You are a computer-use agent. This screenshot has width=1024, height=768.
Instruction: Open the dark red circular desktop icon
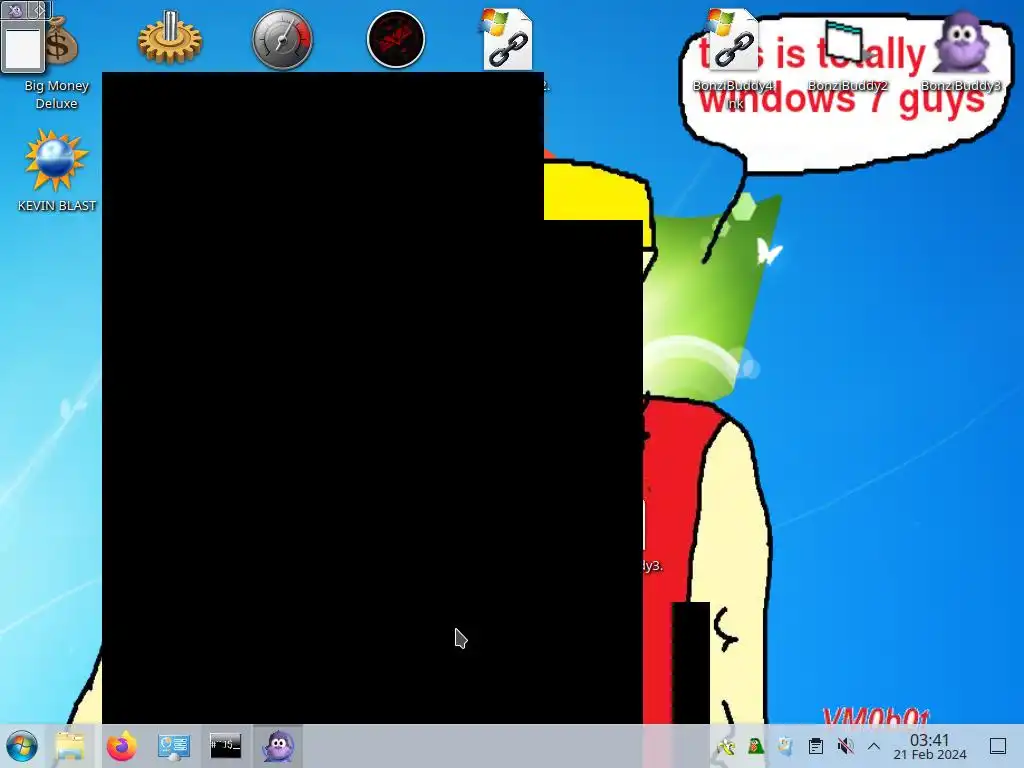(x=396, y=39)
